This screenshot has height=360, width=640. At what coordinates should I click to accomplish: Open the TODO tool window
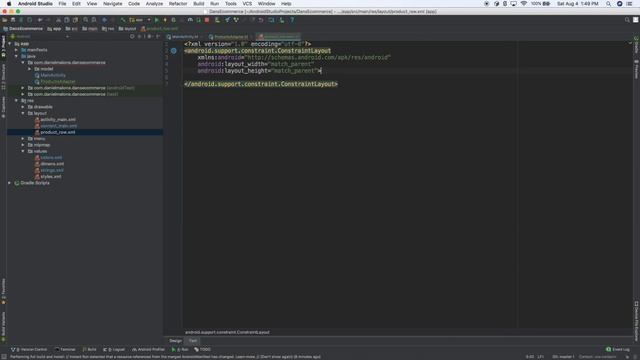coord(202,349)
